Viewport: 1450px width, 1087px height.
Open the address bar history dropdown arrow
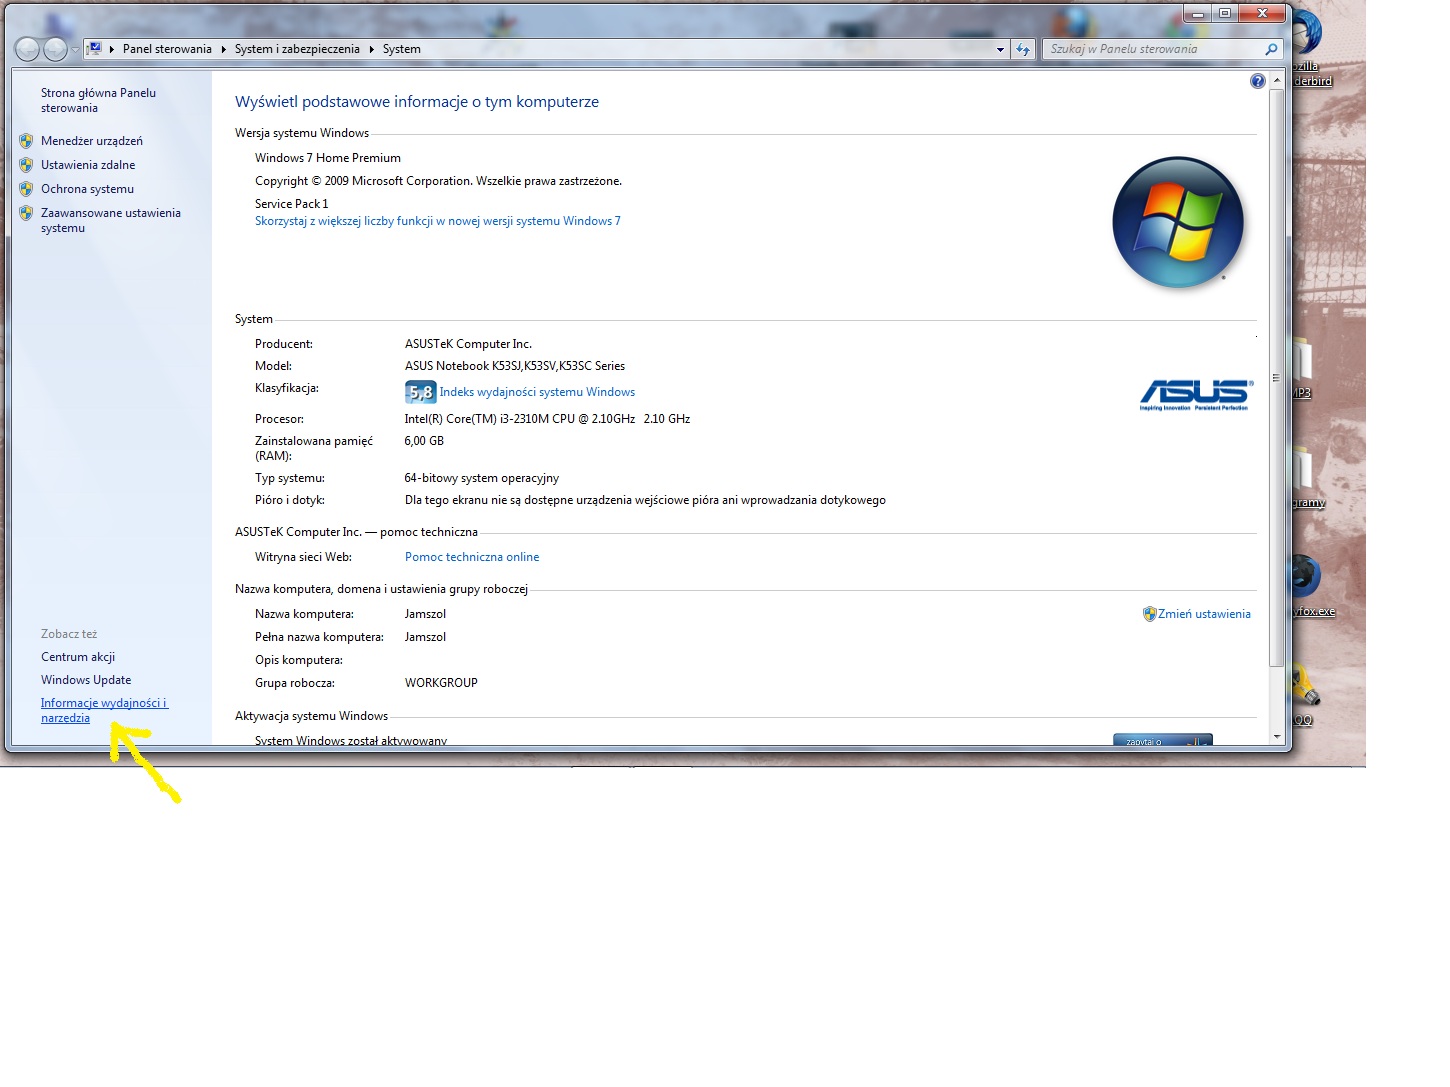pyautogui.click(x=999, y=49)
